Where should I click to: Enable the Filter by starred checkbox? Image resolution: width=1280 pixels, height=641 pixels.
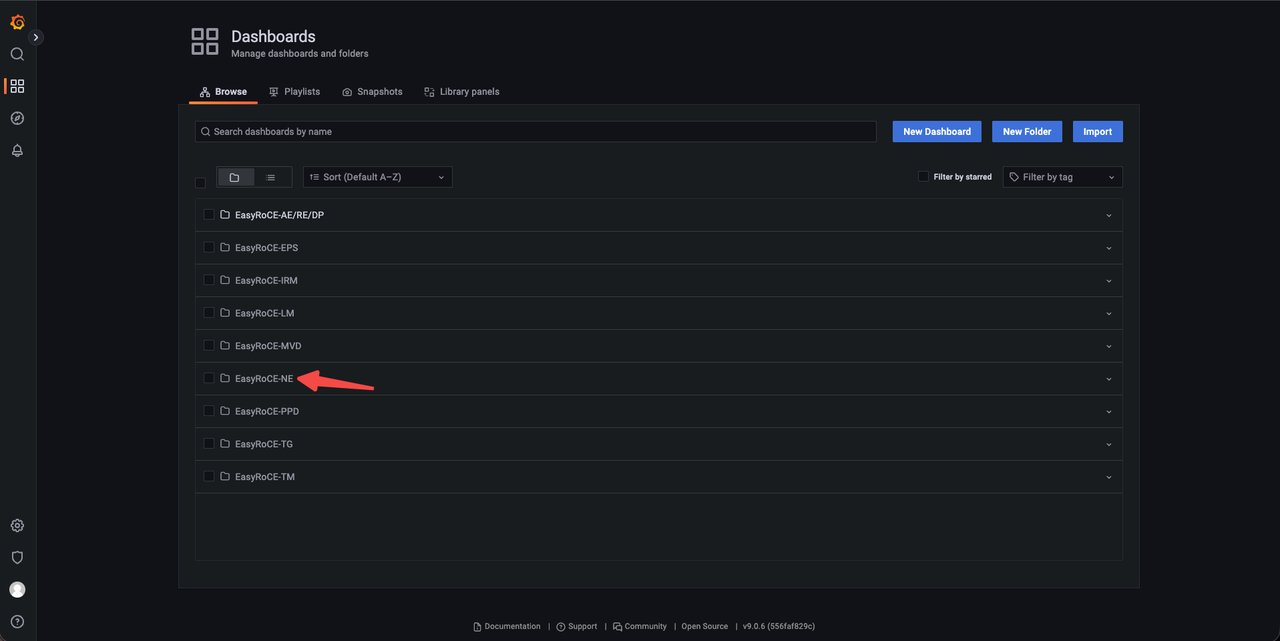(x=923, y=177)
